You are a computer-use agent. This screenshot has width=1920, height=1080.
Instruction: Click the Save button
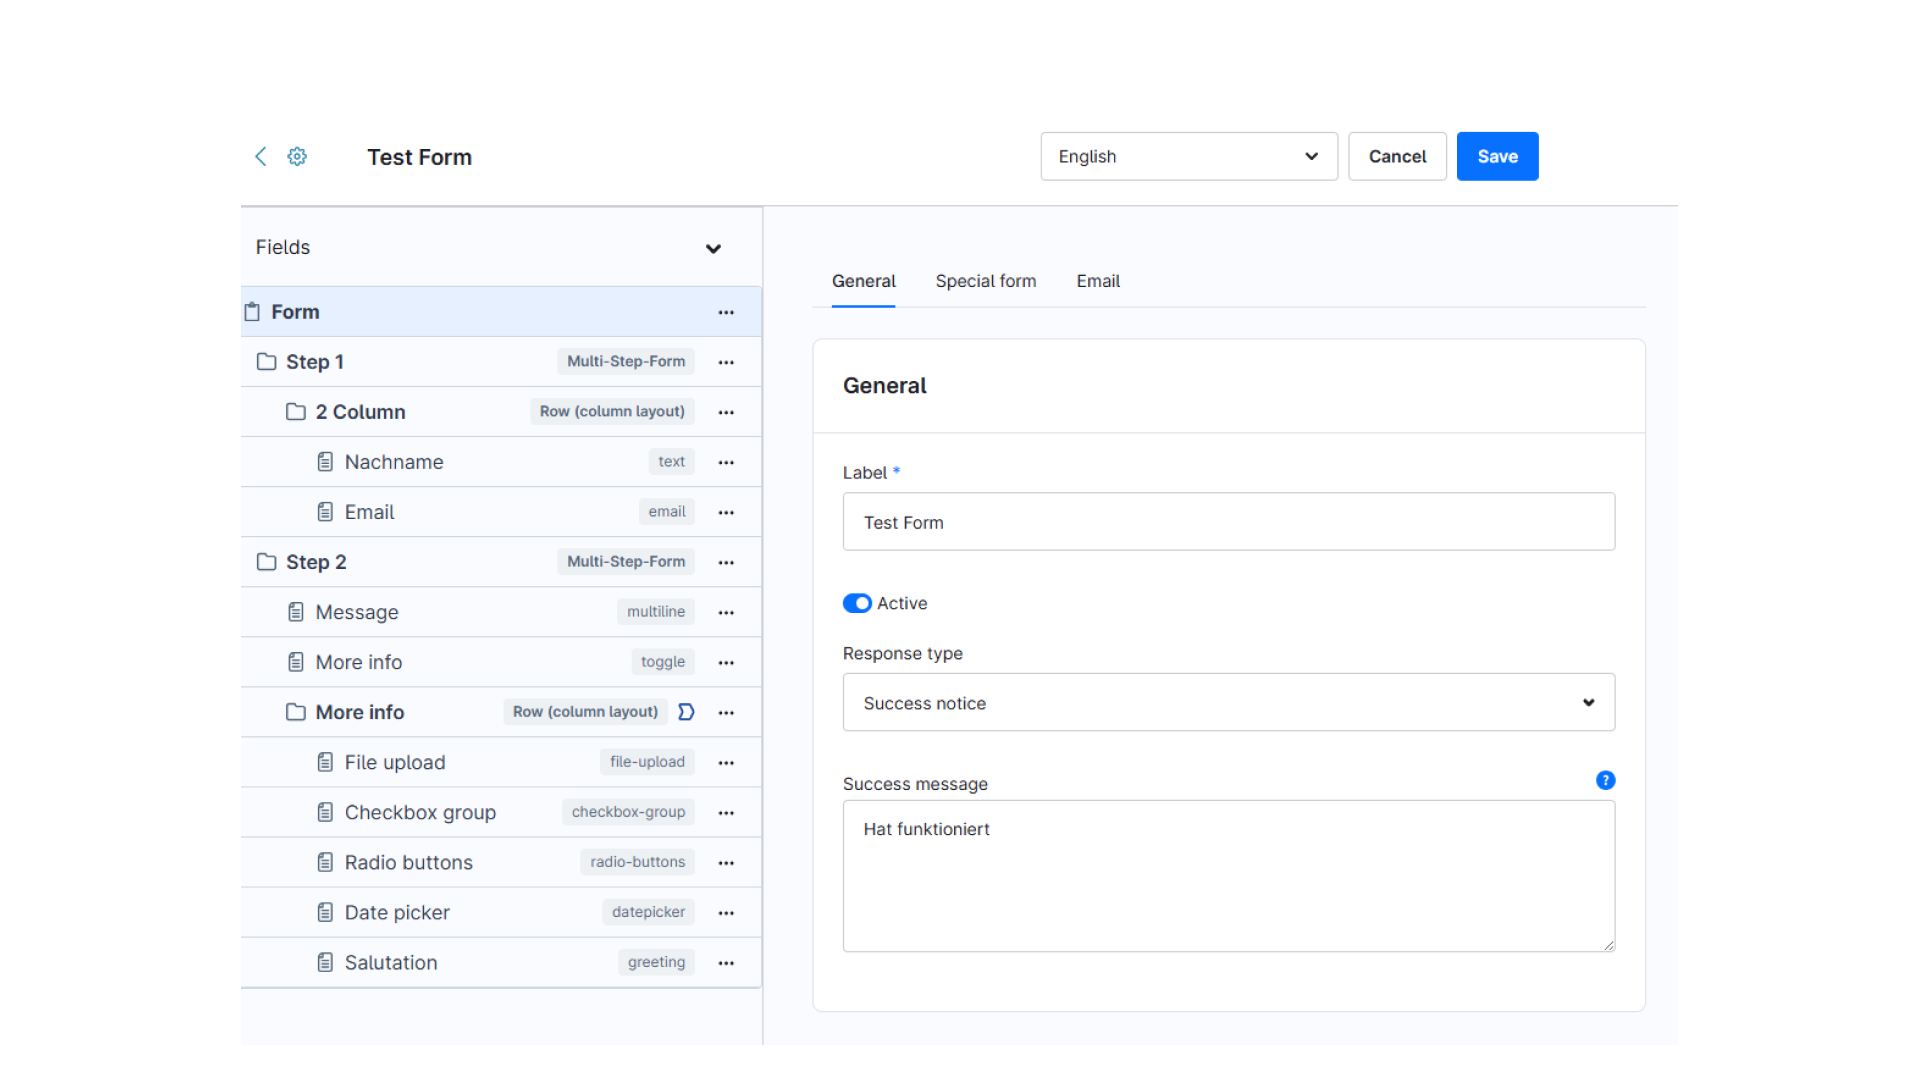[1497, 156]
